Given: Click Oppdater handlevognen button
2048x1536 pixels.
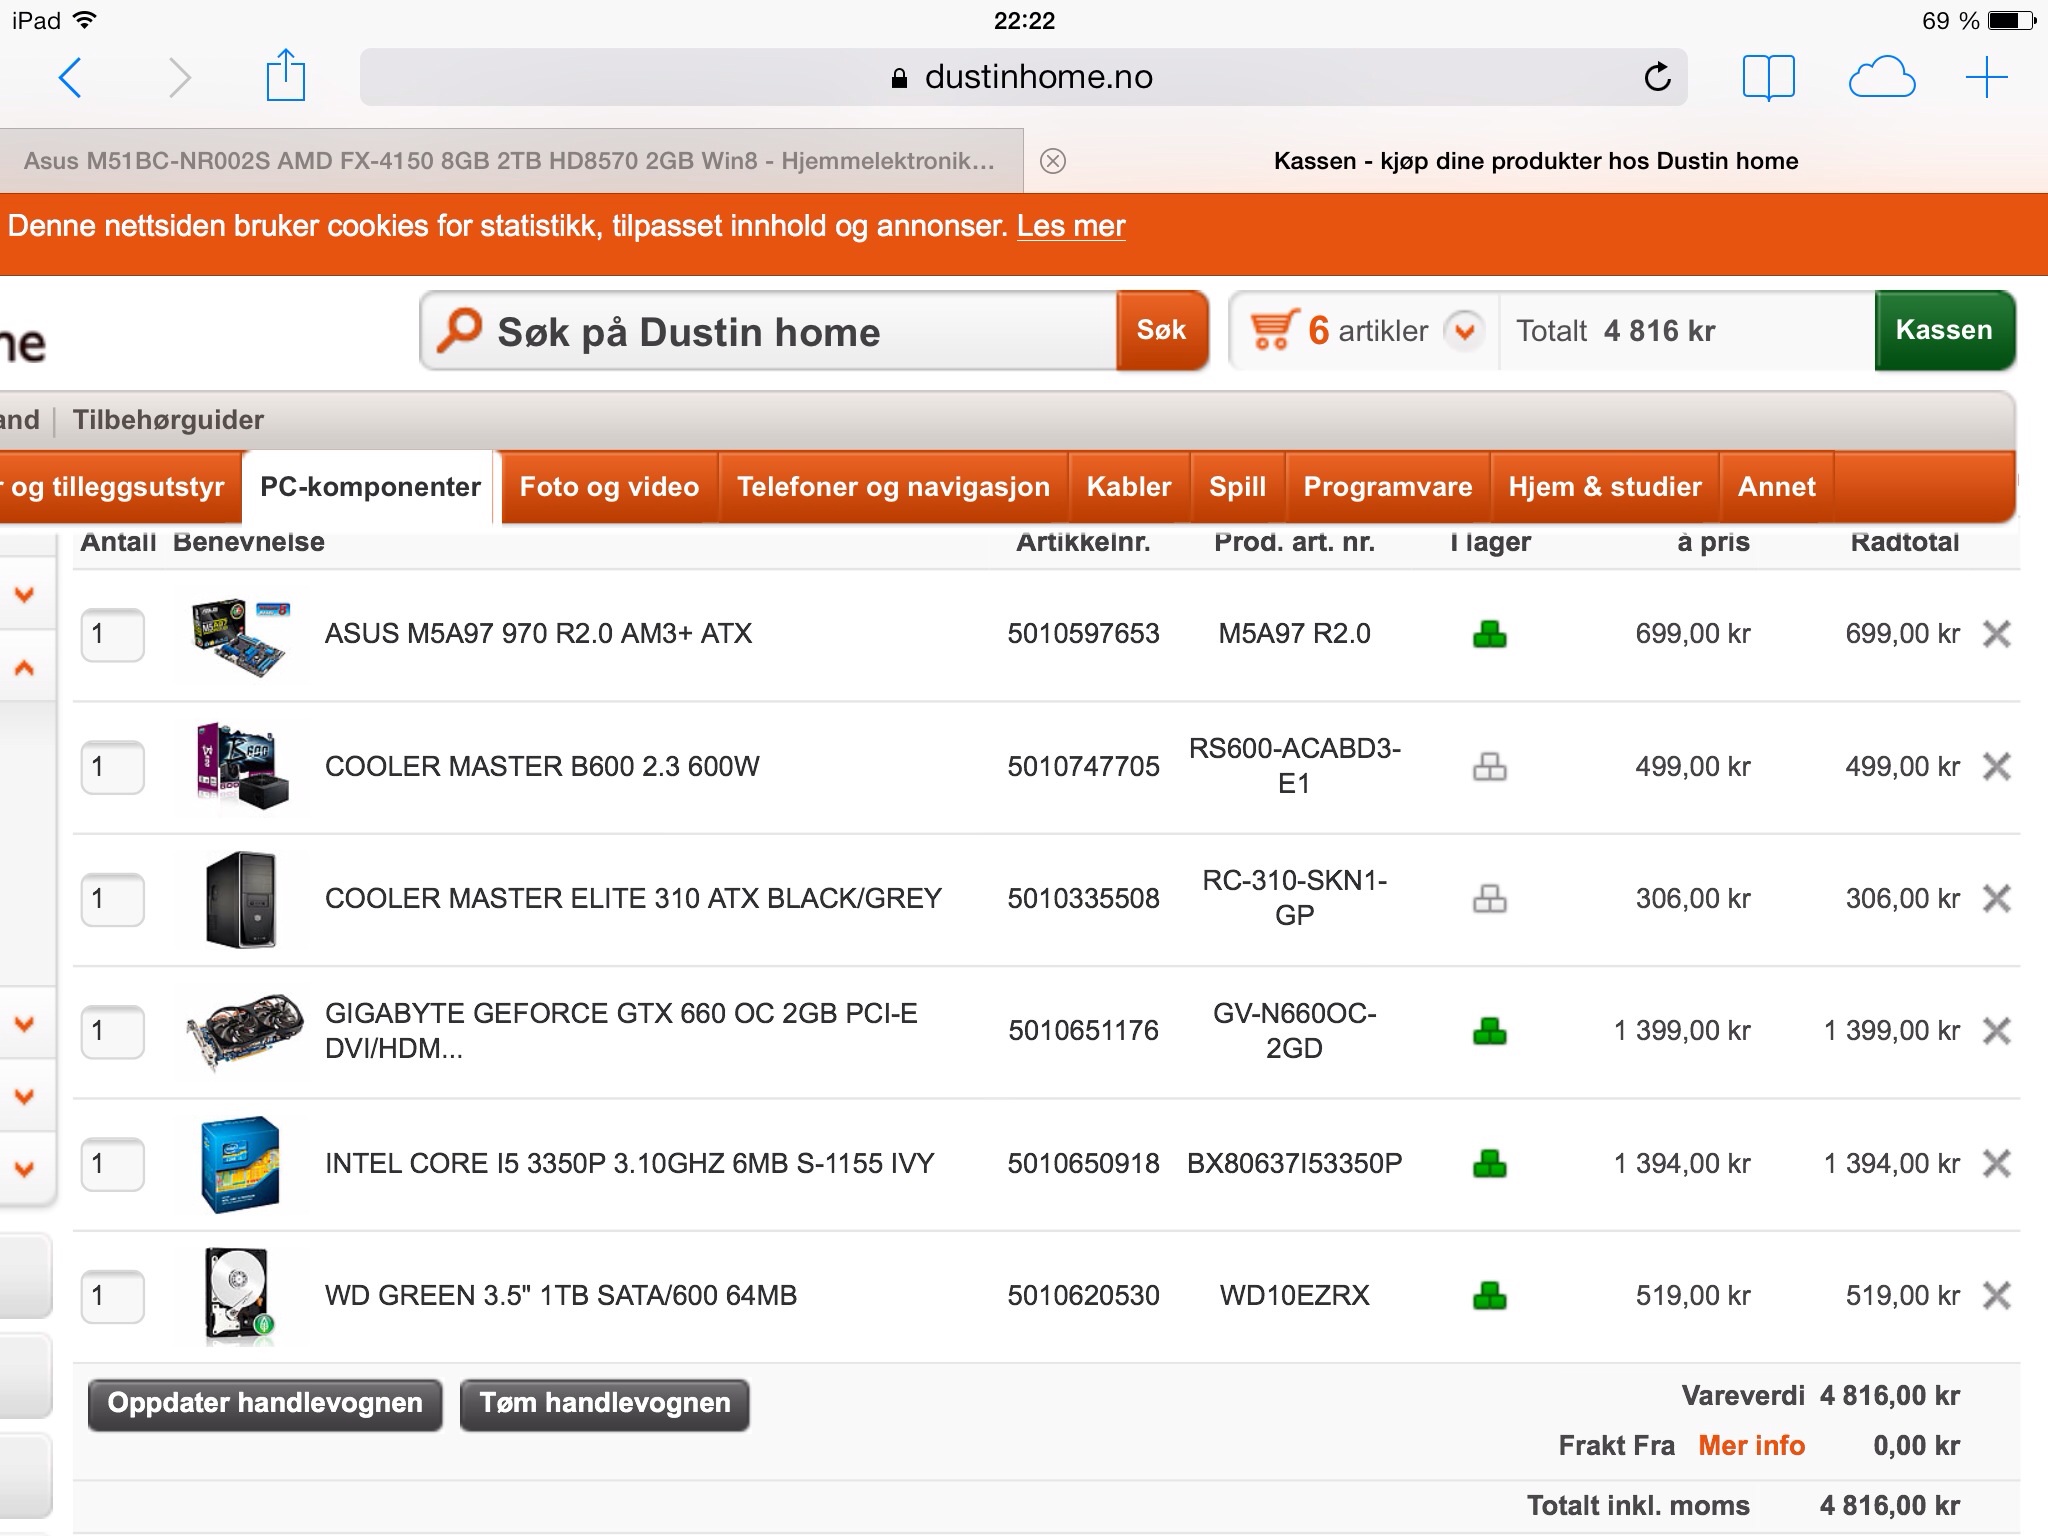Looking at the screenshot, I should click(265, 1404).
